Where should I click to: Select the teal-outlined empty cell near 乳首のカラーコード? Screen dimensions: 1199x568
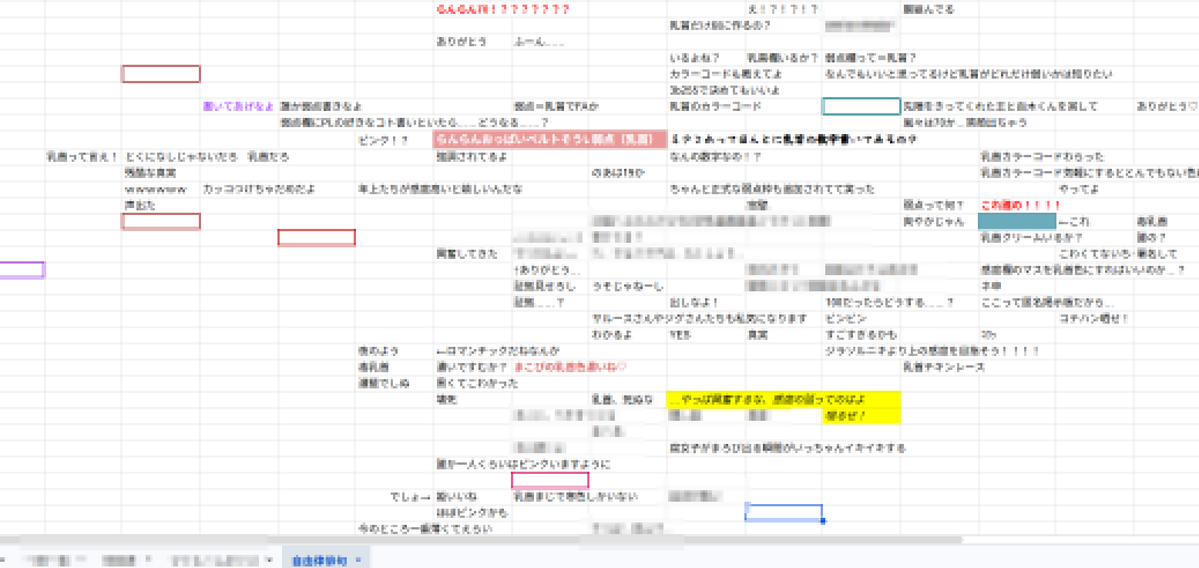(861, 106)
